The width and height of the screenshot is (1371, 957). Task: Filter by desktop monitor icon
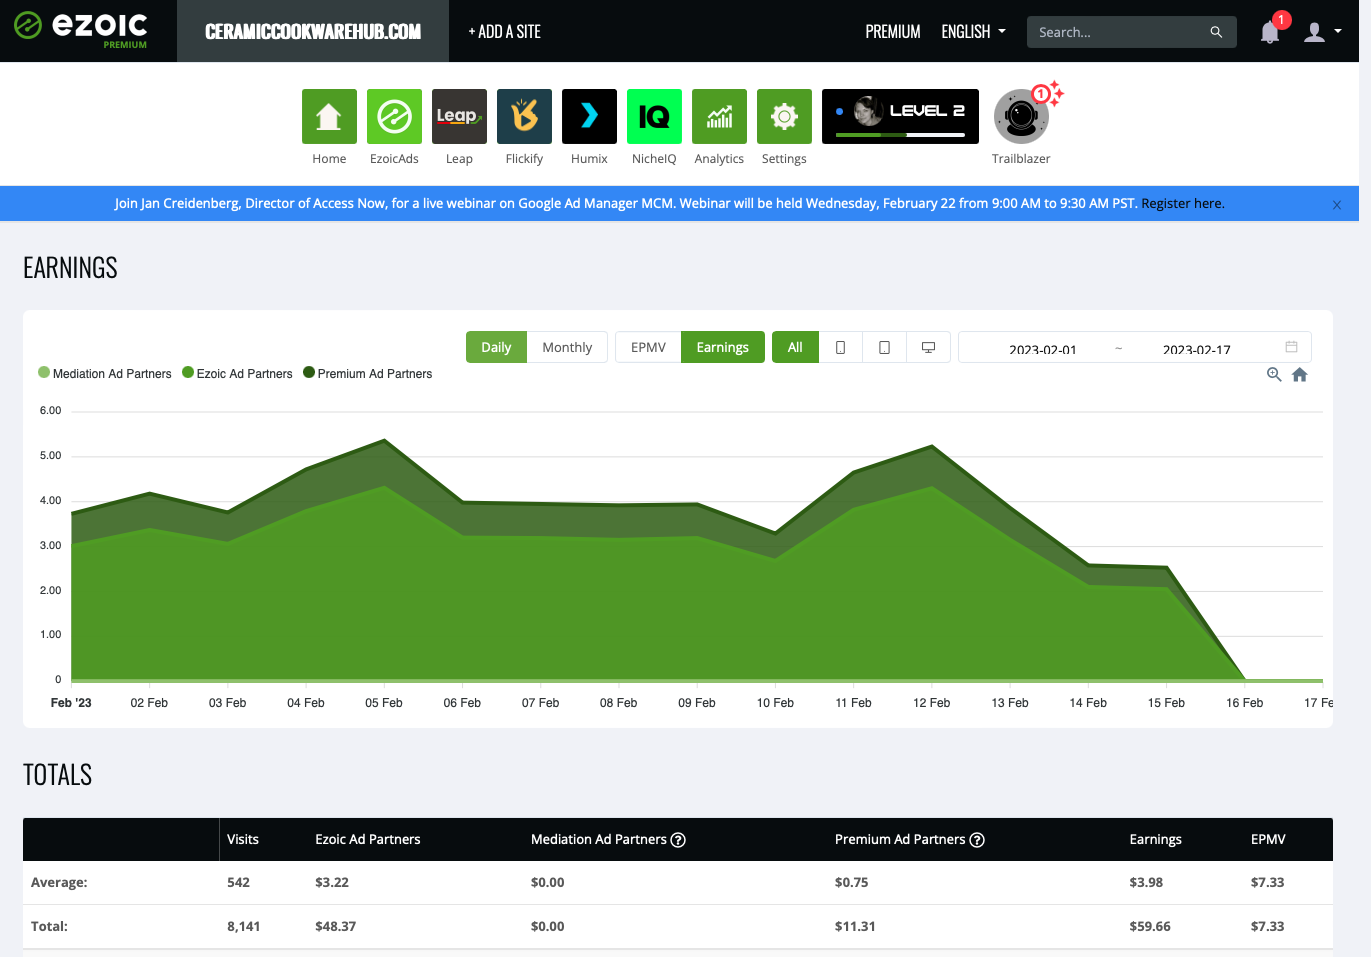point(928,347)
